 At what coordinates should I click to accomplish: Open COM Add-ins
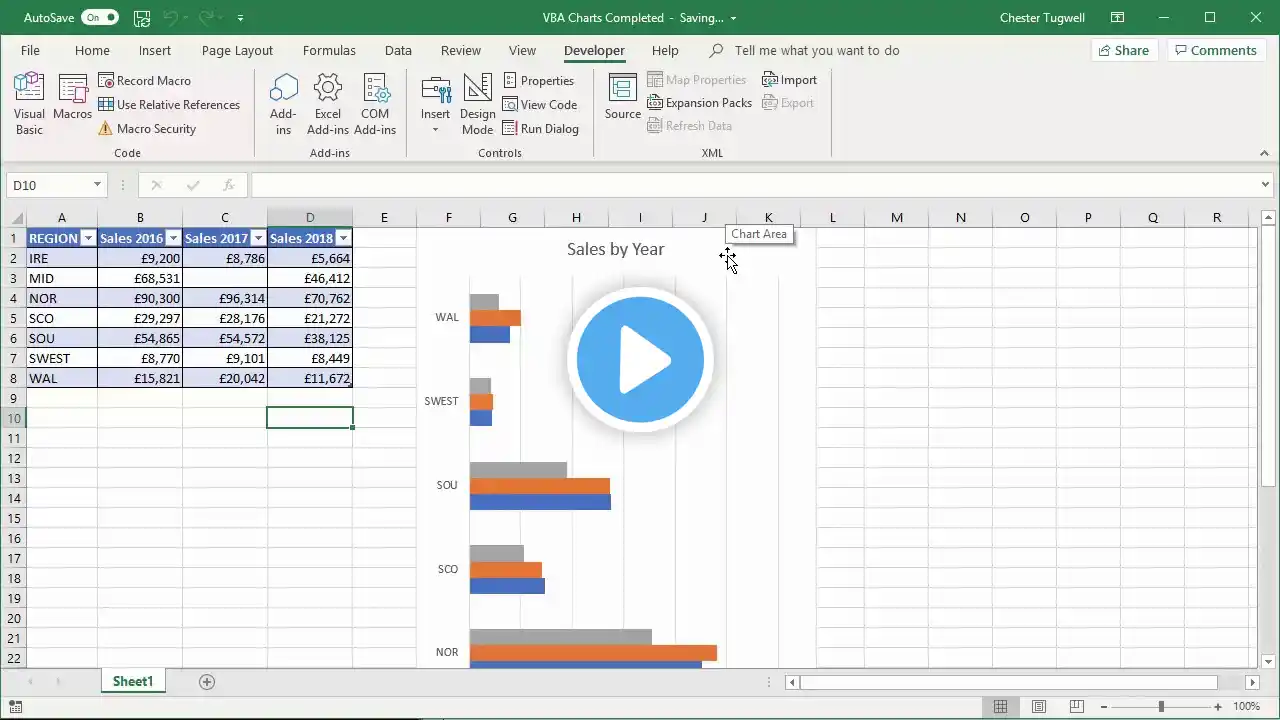pos(375,104)
